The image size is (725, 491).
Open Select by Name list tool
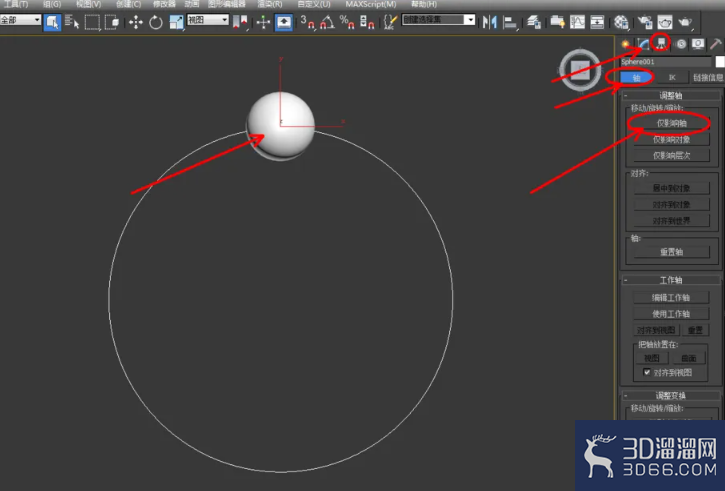click(72, 22)
